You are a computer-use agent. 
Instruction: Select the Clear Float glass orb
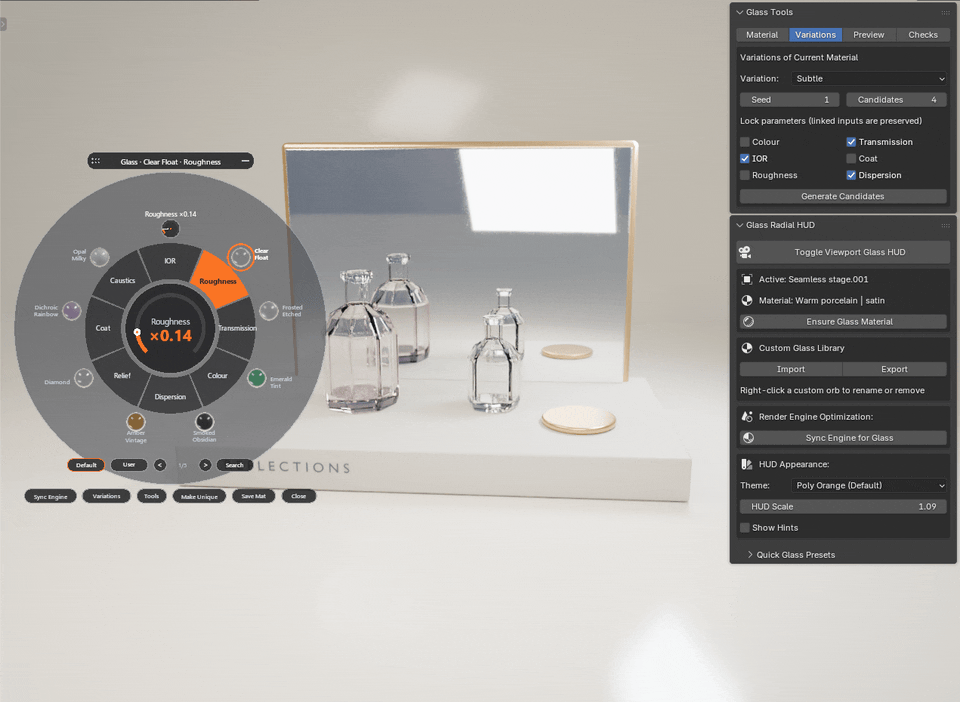(x=240, y=256)
